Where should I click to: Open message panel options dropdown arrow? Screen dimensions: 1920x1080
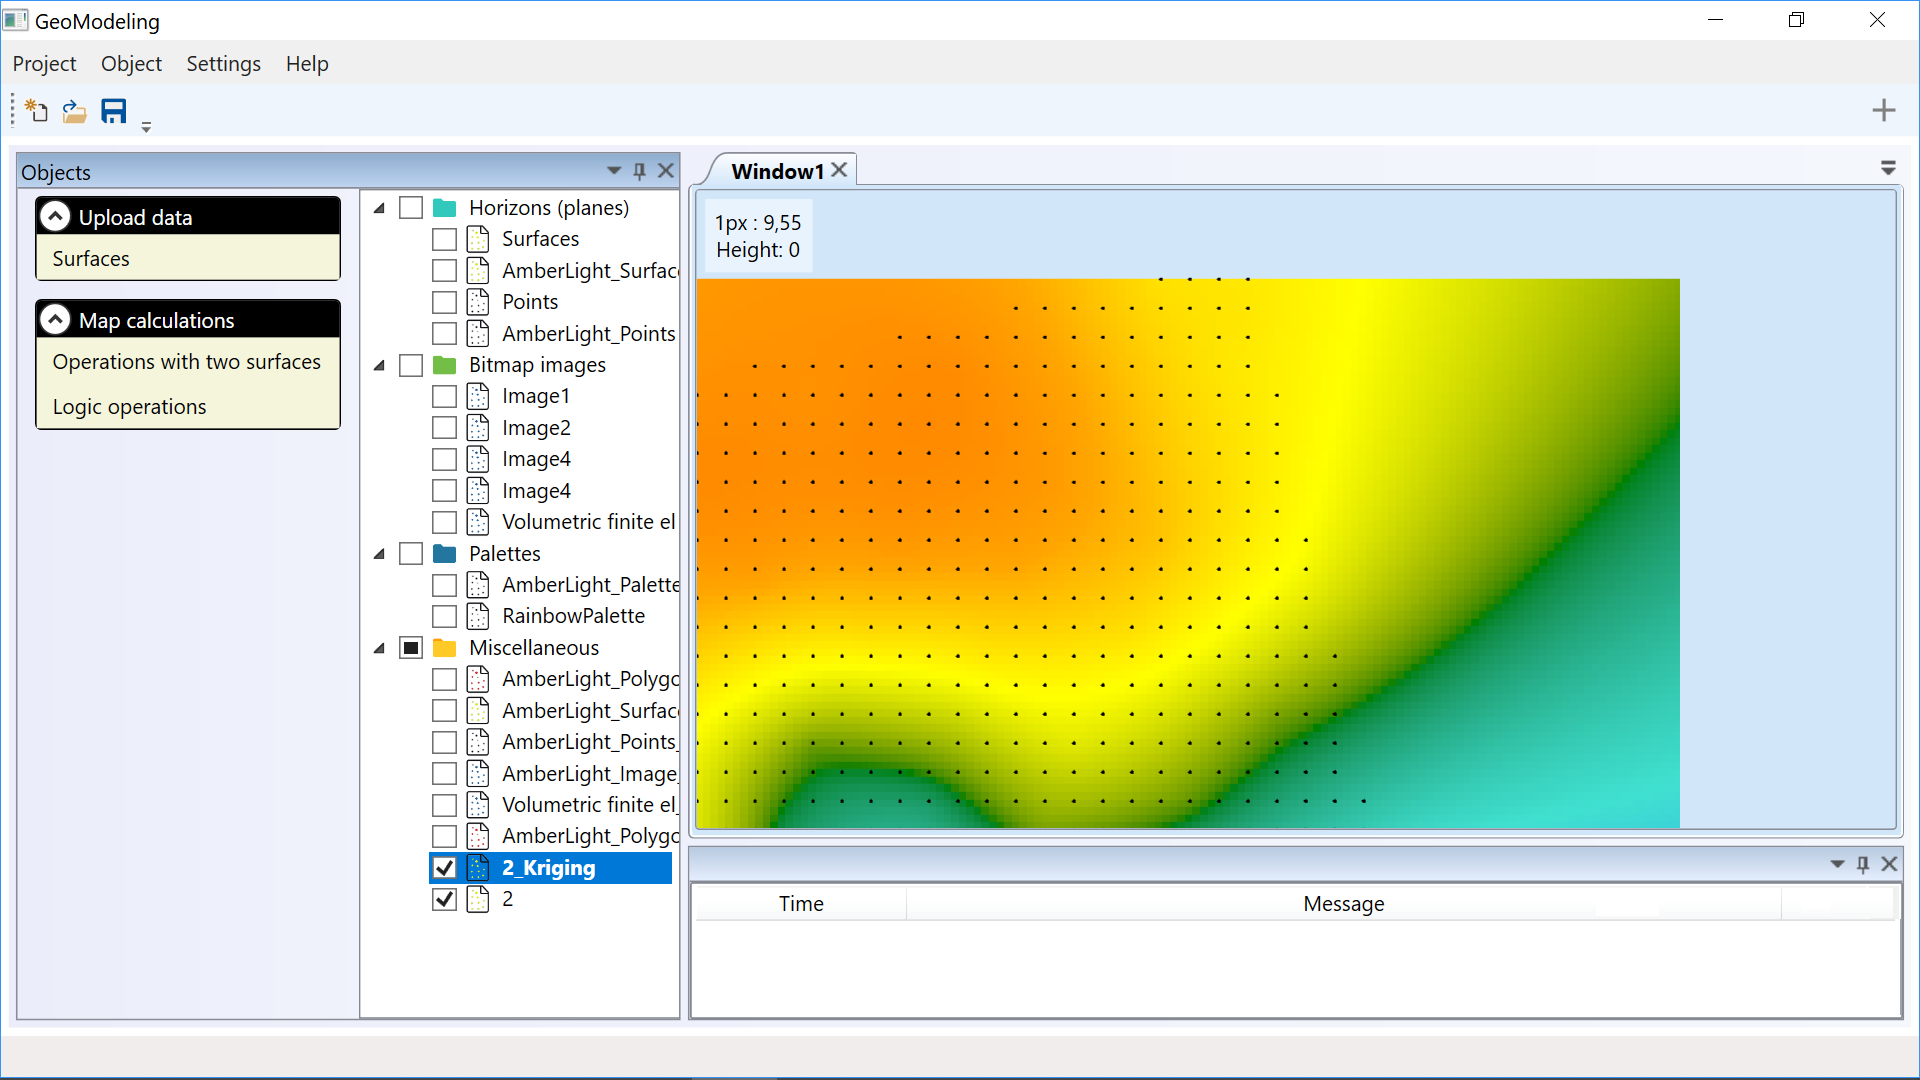[1837, 864]
